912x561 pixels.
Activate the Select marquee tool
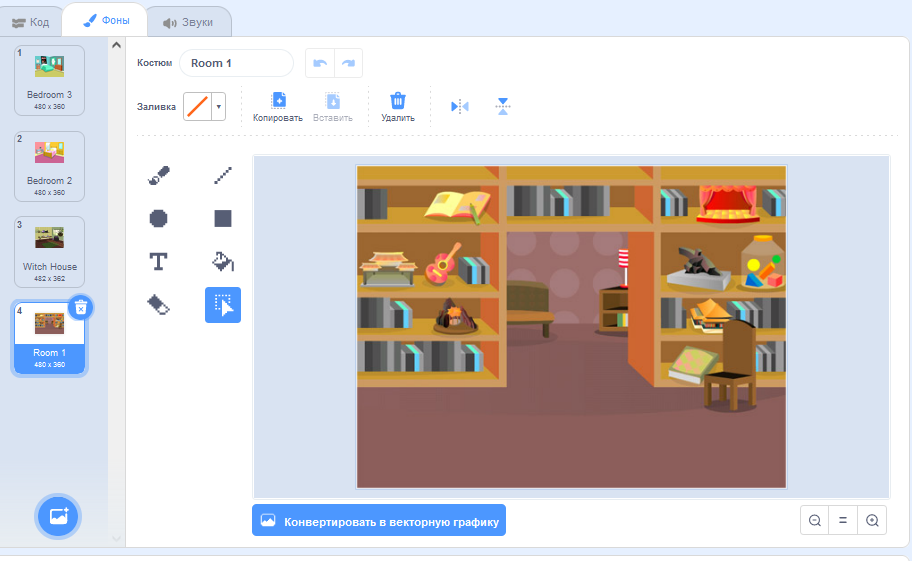[223, 305]
